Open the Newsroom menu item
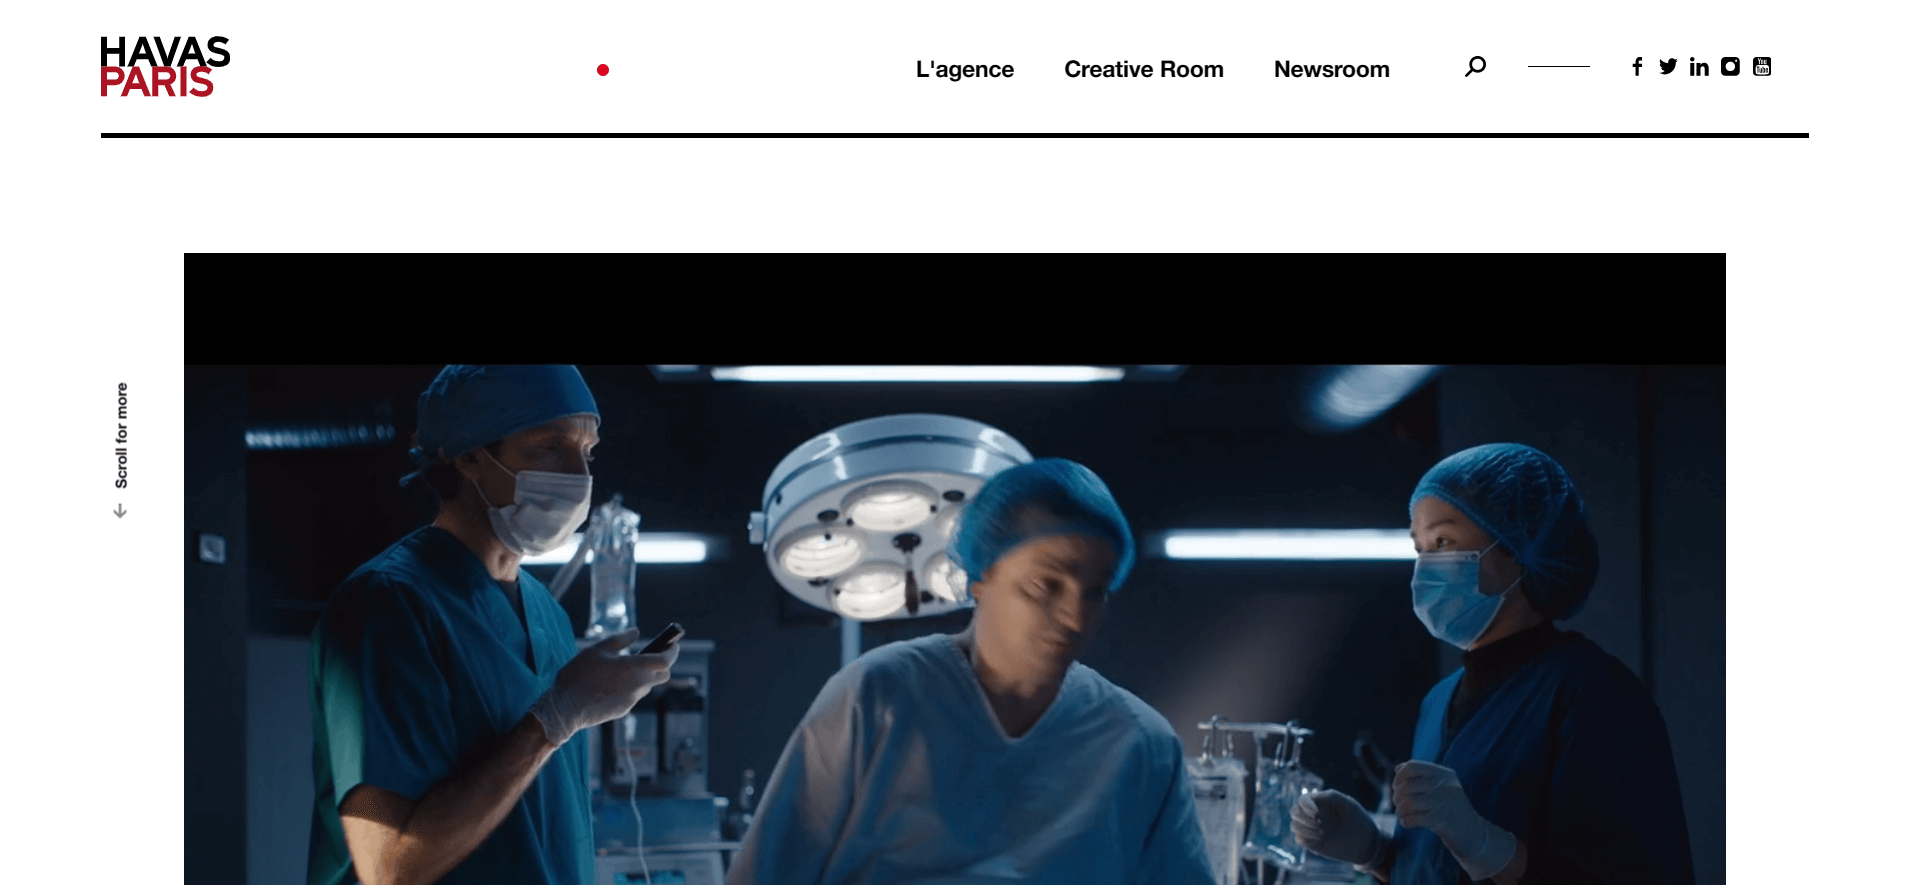 1332,69
